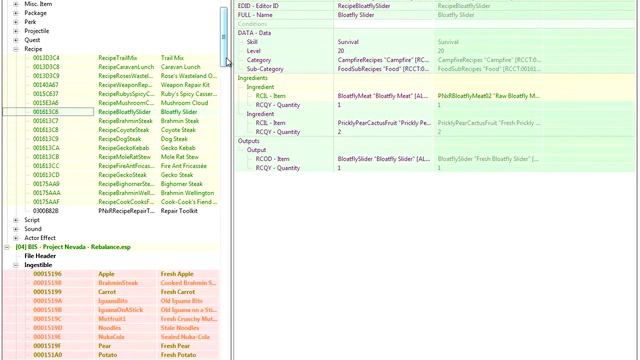Select the Caravan Lunch recipe row

click(x=111, y=67)
